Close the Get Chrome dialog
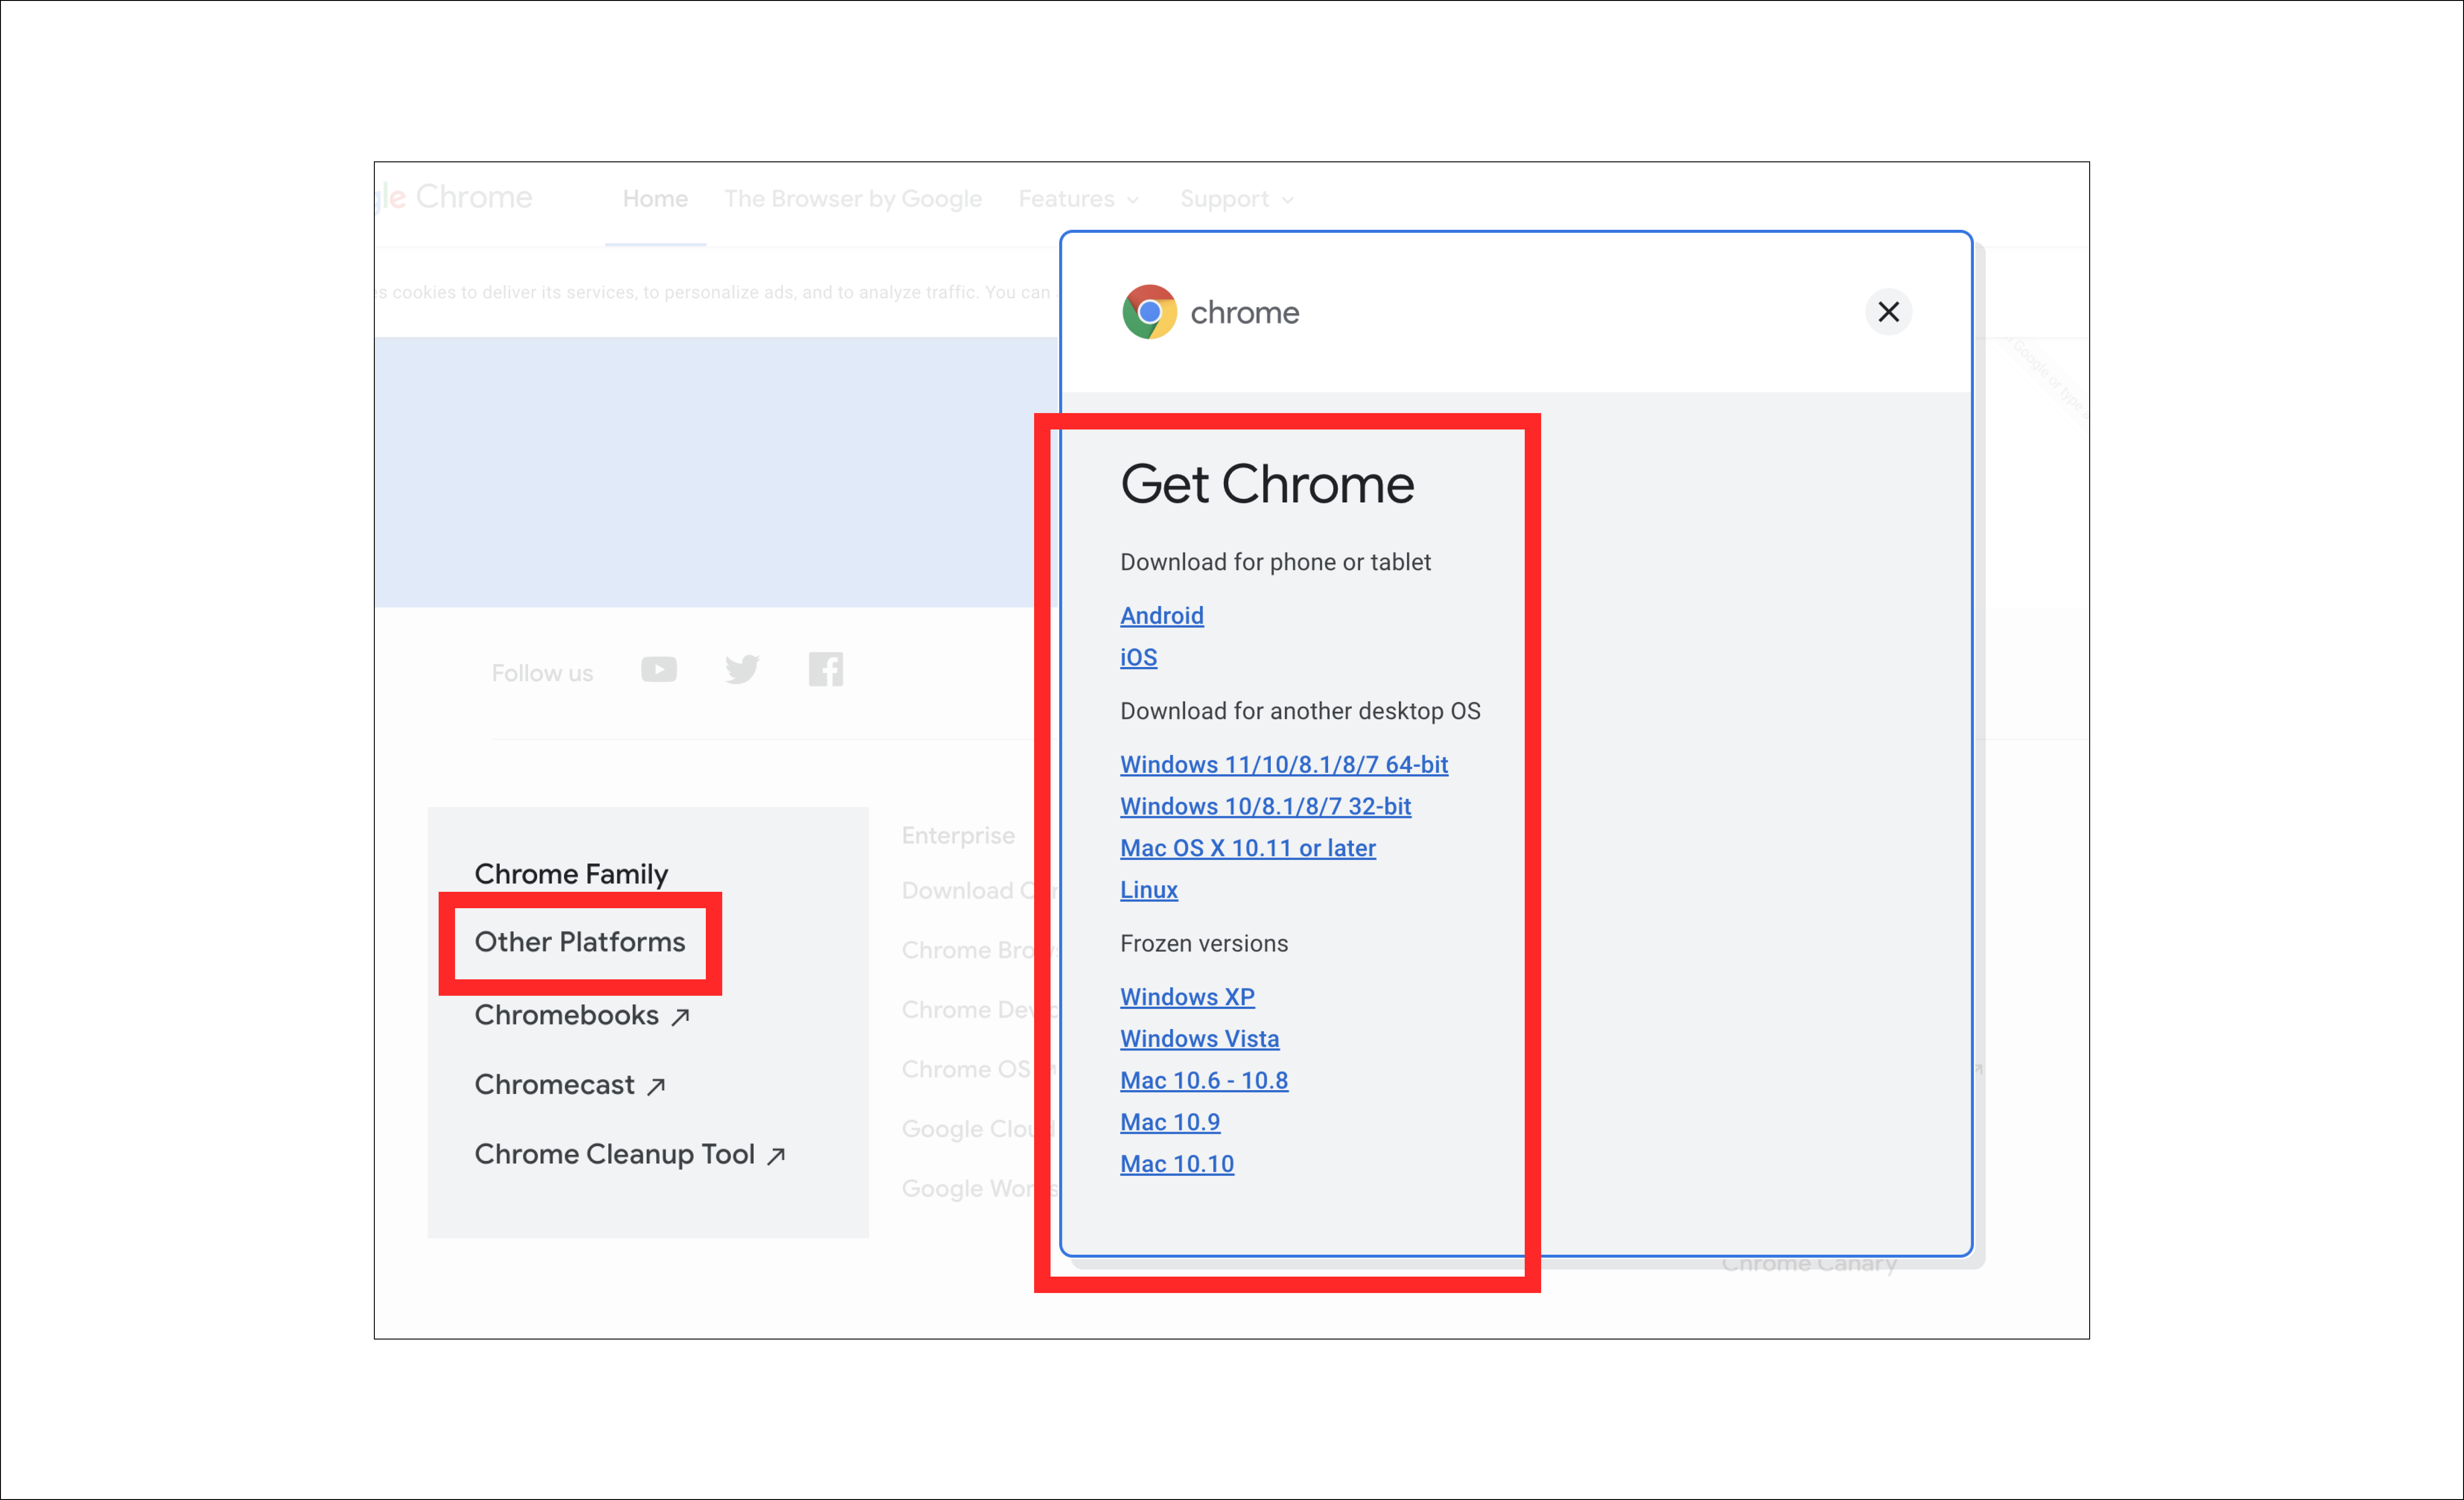 [1888, 312]
